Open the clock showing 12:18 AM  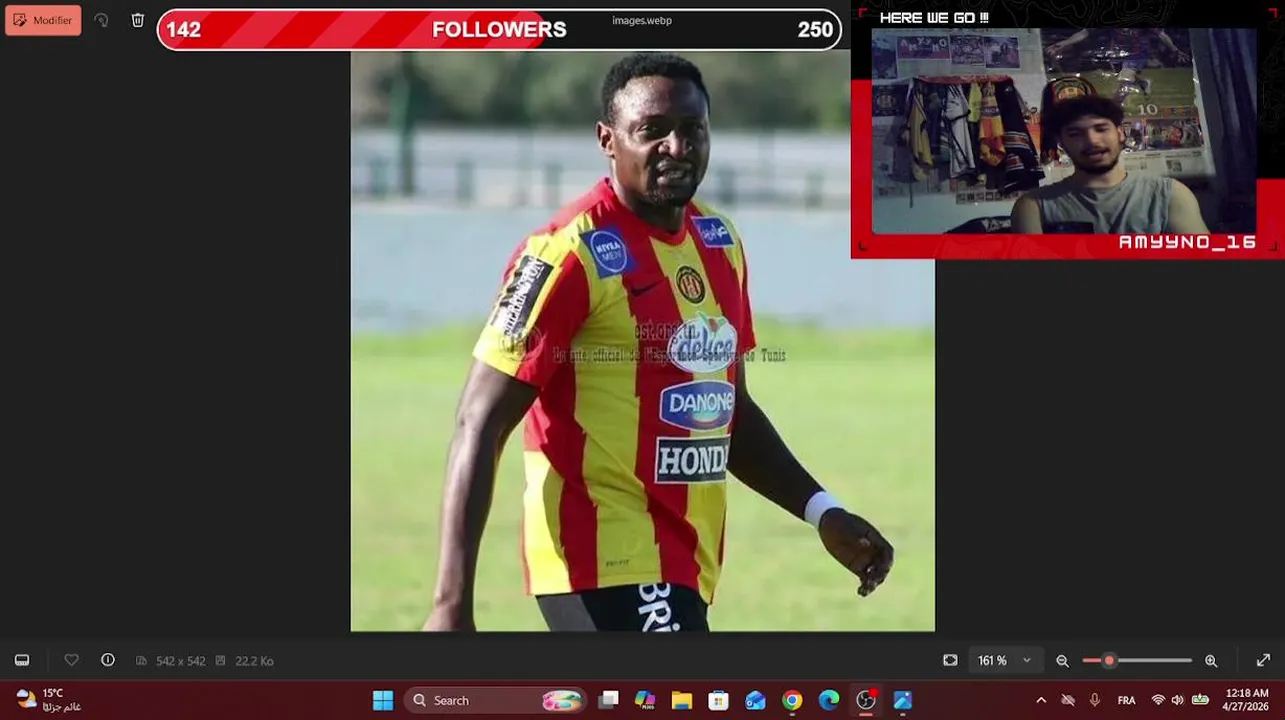tap(1246, 700)
